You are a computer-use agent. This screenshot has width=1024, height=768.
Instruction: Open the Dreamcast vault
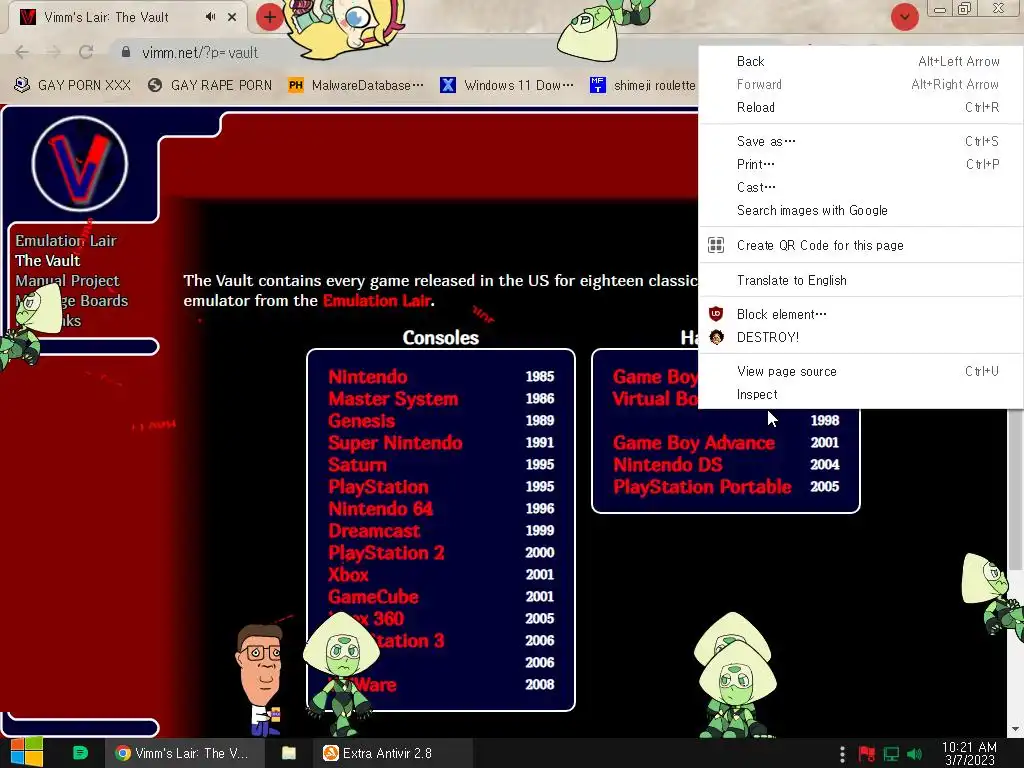pos(374,531)
